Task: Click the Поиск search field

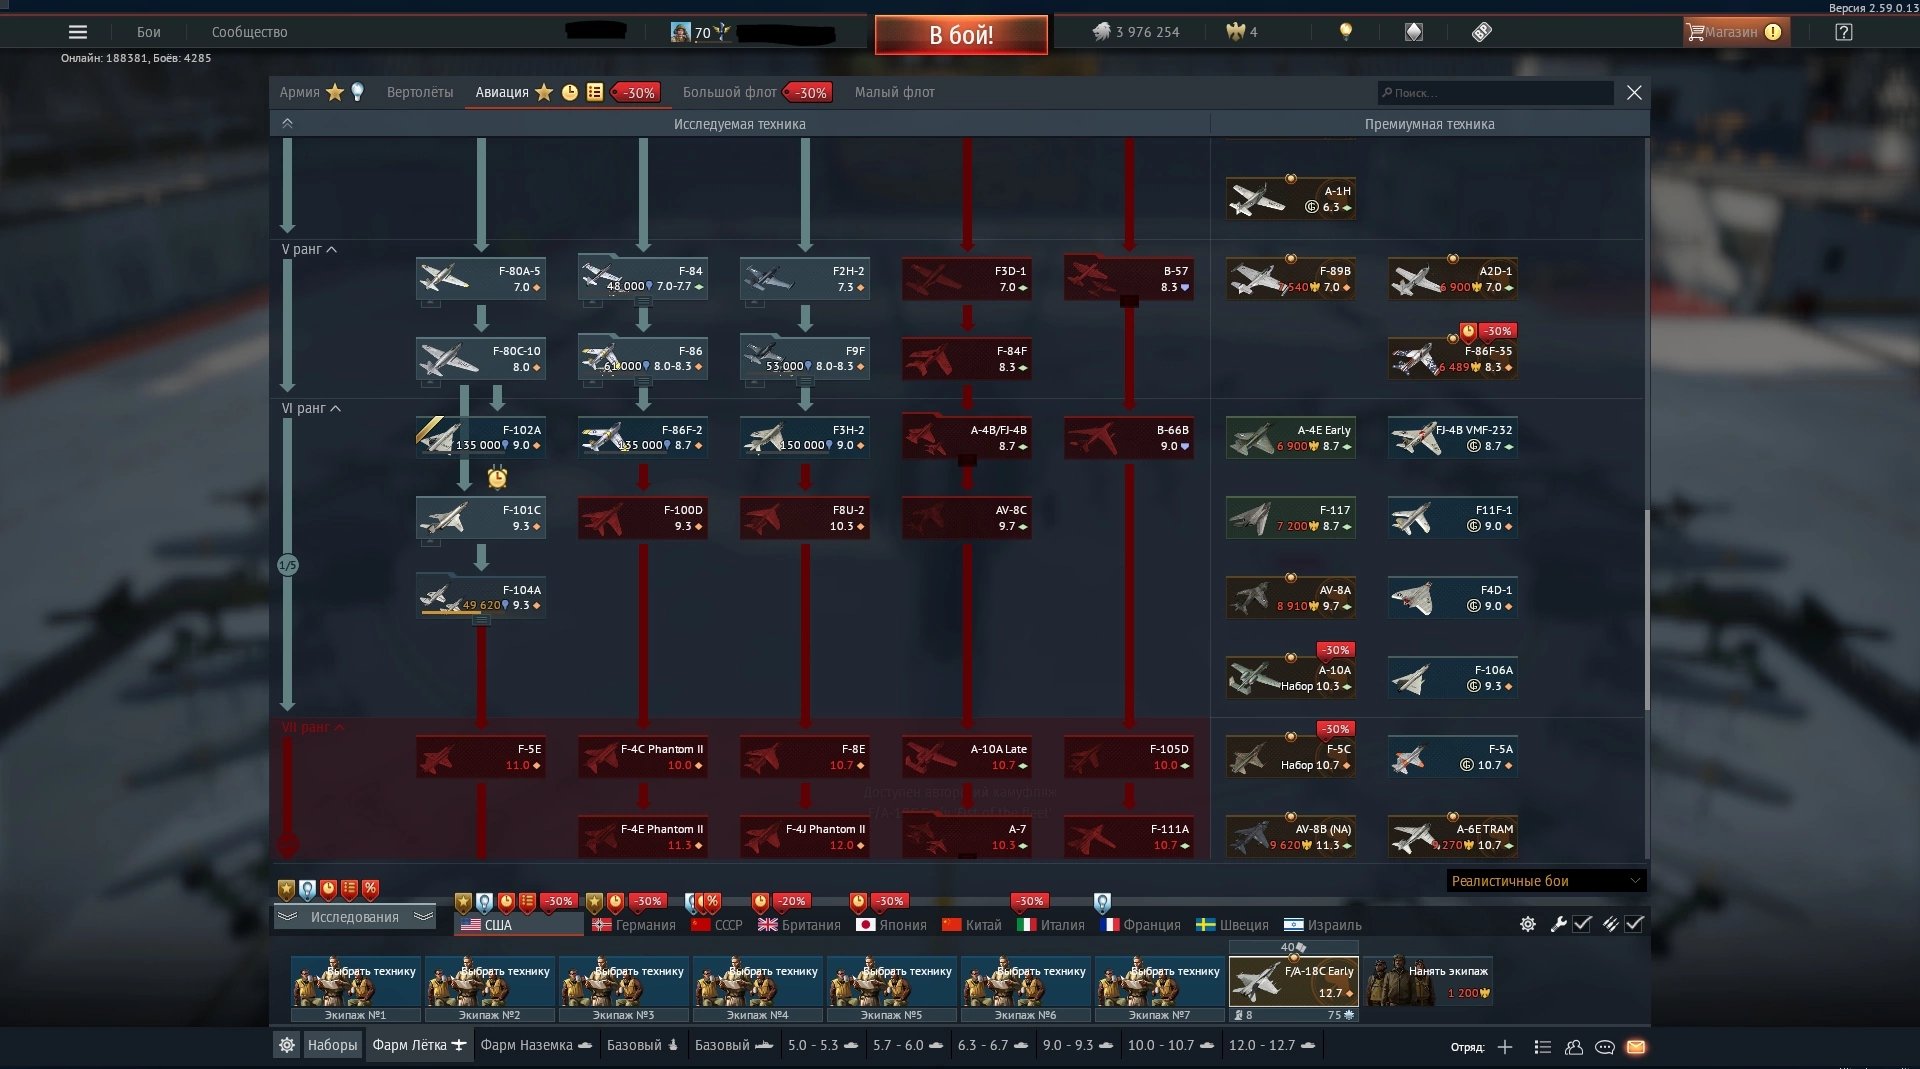Action: point(1495,93)
